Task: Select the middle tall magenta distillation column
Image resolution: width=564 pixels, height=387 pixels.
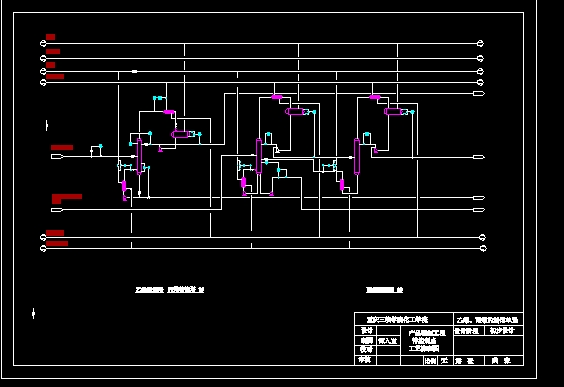Action: tap(259, 156)
